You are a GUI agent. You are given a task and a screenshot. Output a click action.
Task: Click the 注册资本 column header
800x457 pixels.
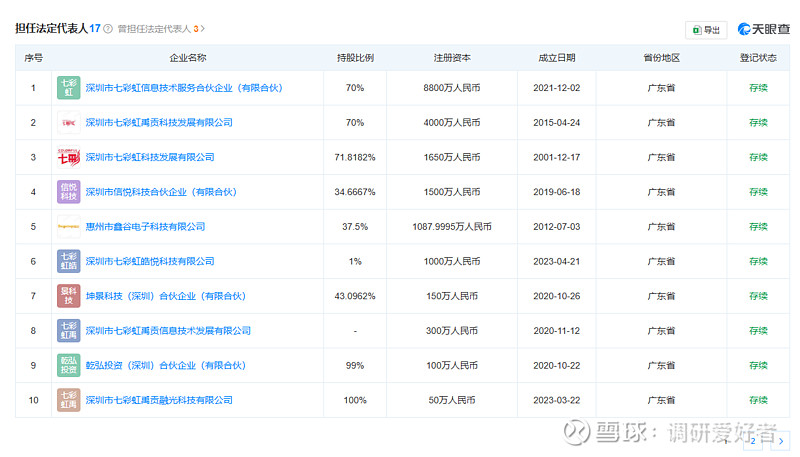click(x=452, y=58)
